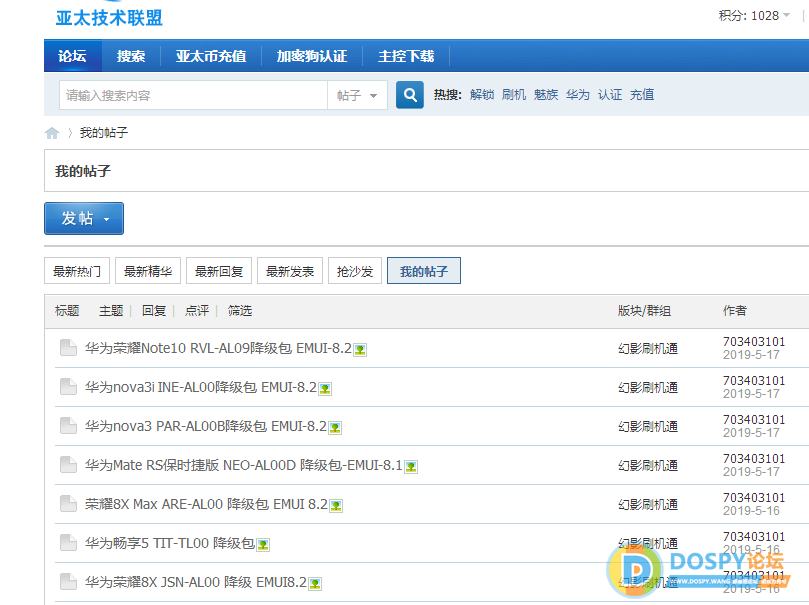Click image attachment icon after nova3i INE-AL00 title
Screen dimensions: 809x605
pyautogui.click(x=325, y=388)
